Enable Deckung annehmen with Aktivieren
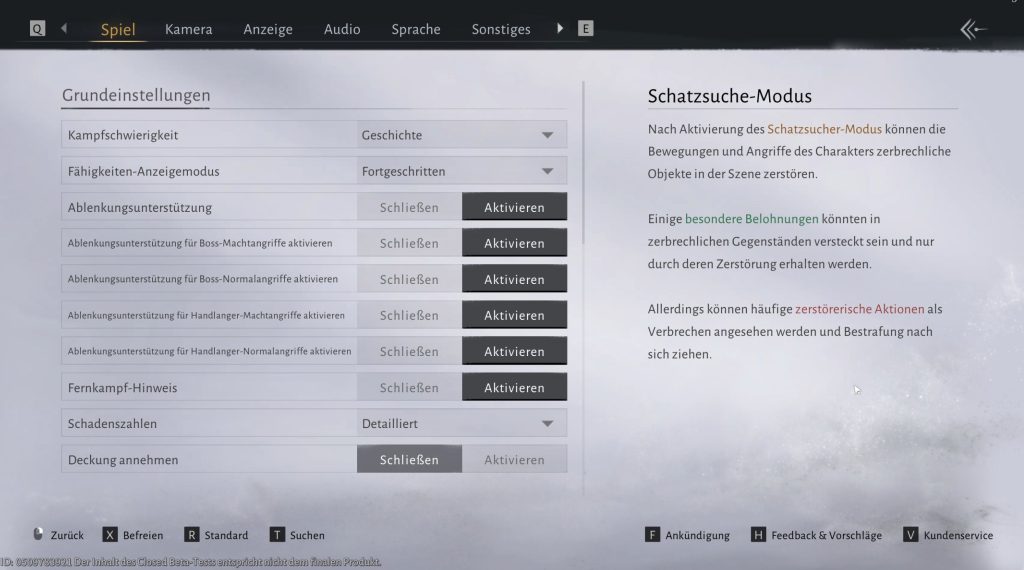The image size is (1024, 570). point(514,460)
